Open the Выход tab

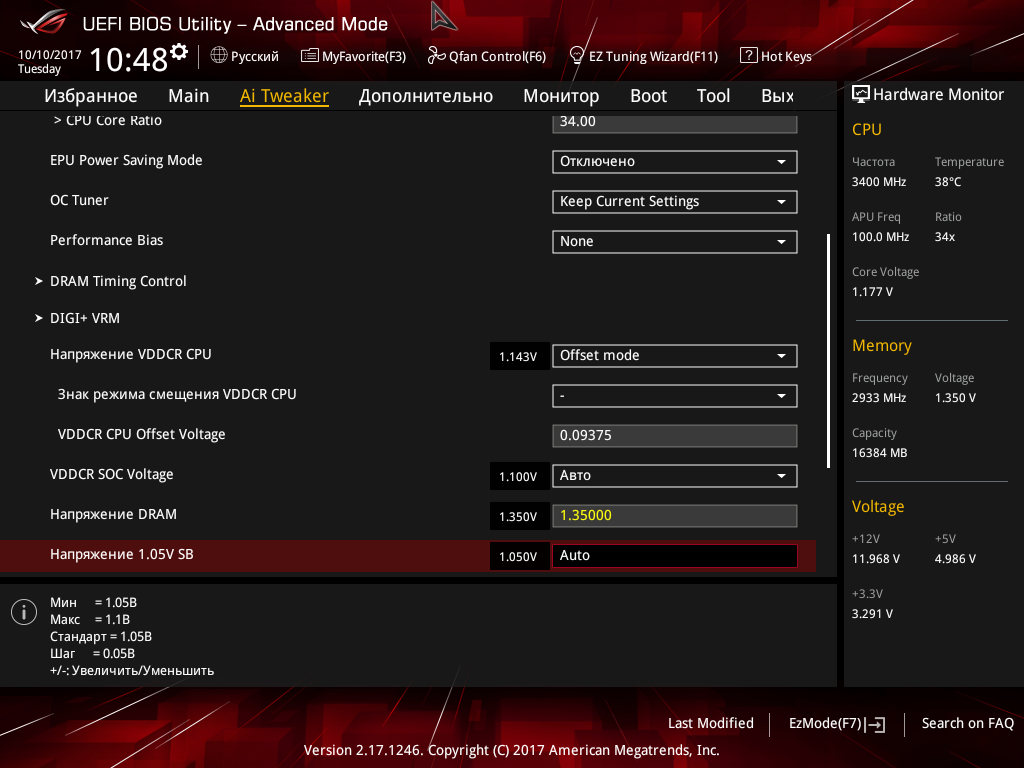pyautogui.click(x=778, y=96)
